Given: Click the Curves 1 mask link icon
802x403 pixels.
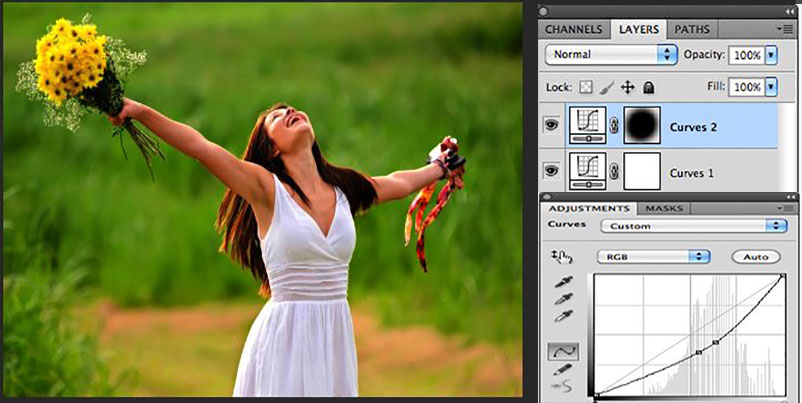Looking at the screenshot, I should point(614,172).
